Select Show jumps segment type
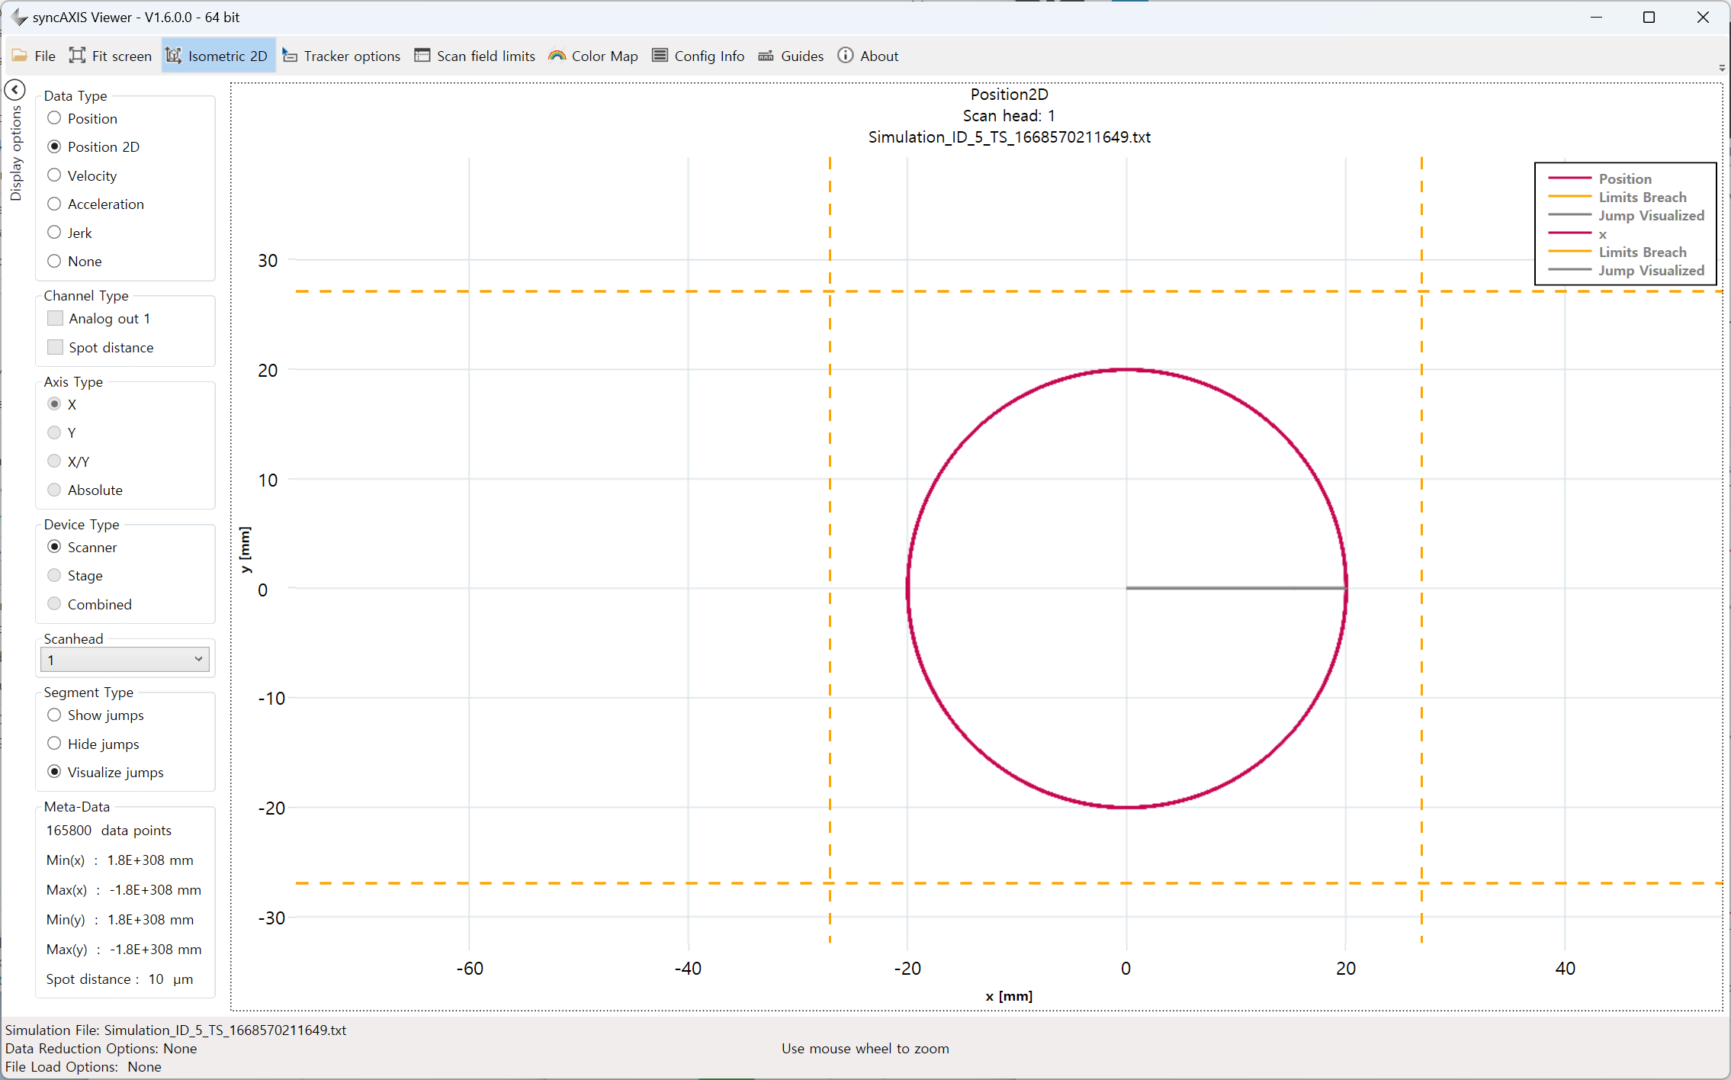Screen dimensions: 1731x1080 [x=54, y=715]
